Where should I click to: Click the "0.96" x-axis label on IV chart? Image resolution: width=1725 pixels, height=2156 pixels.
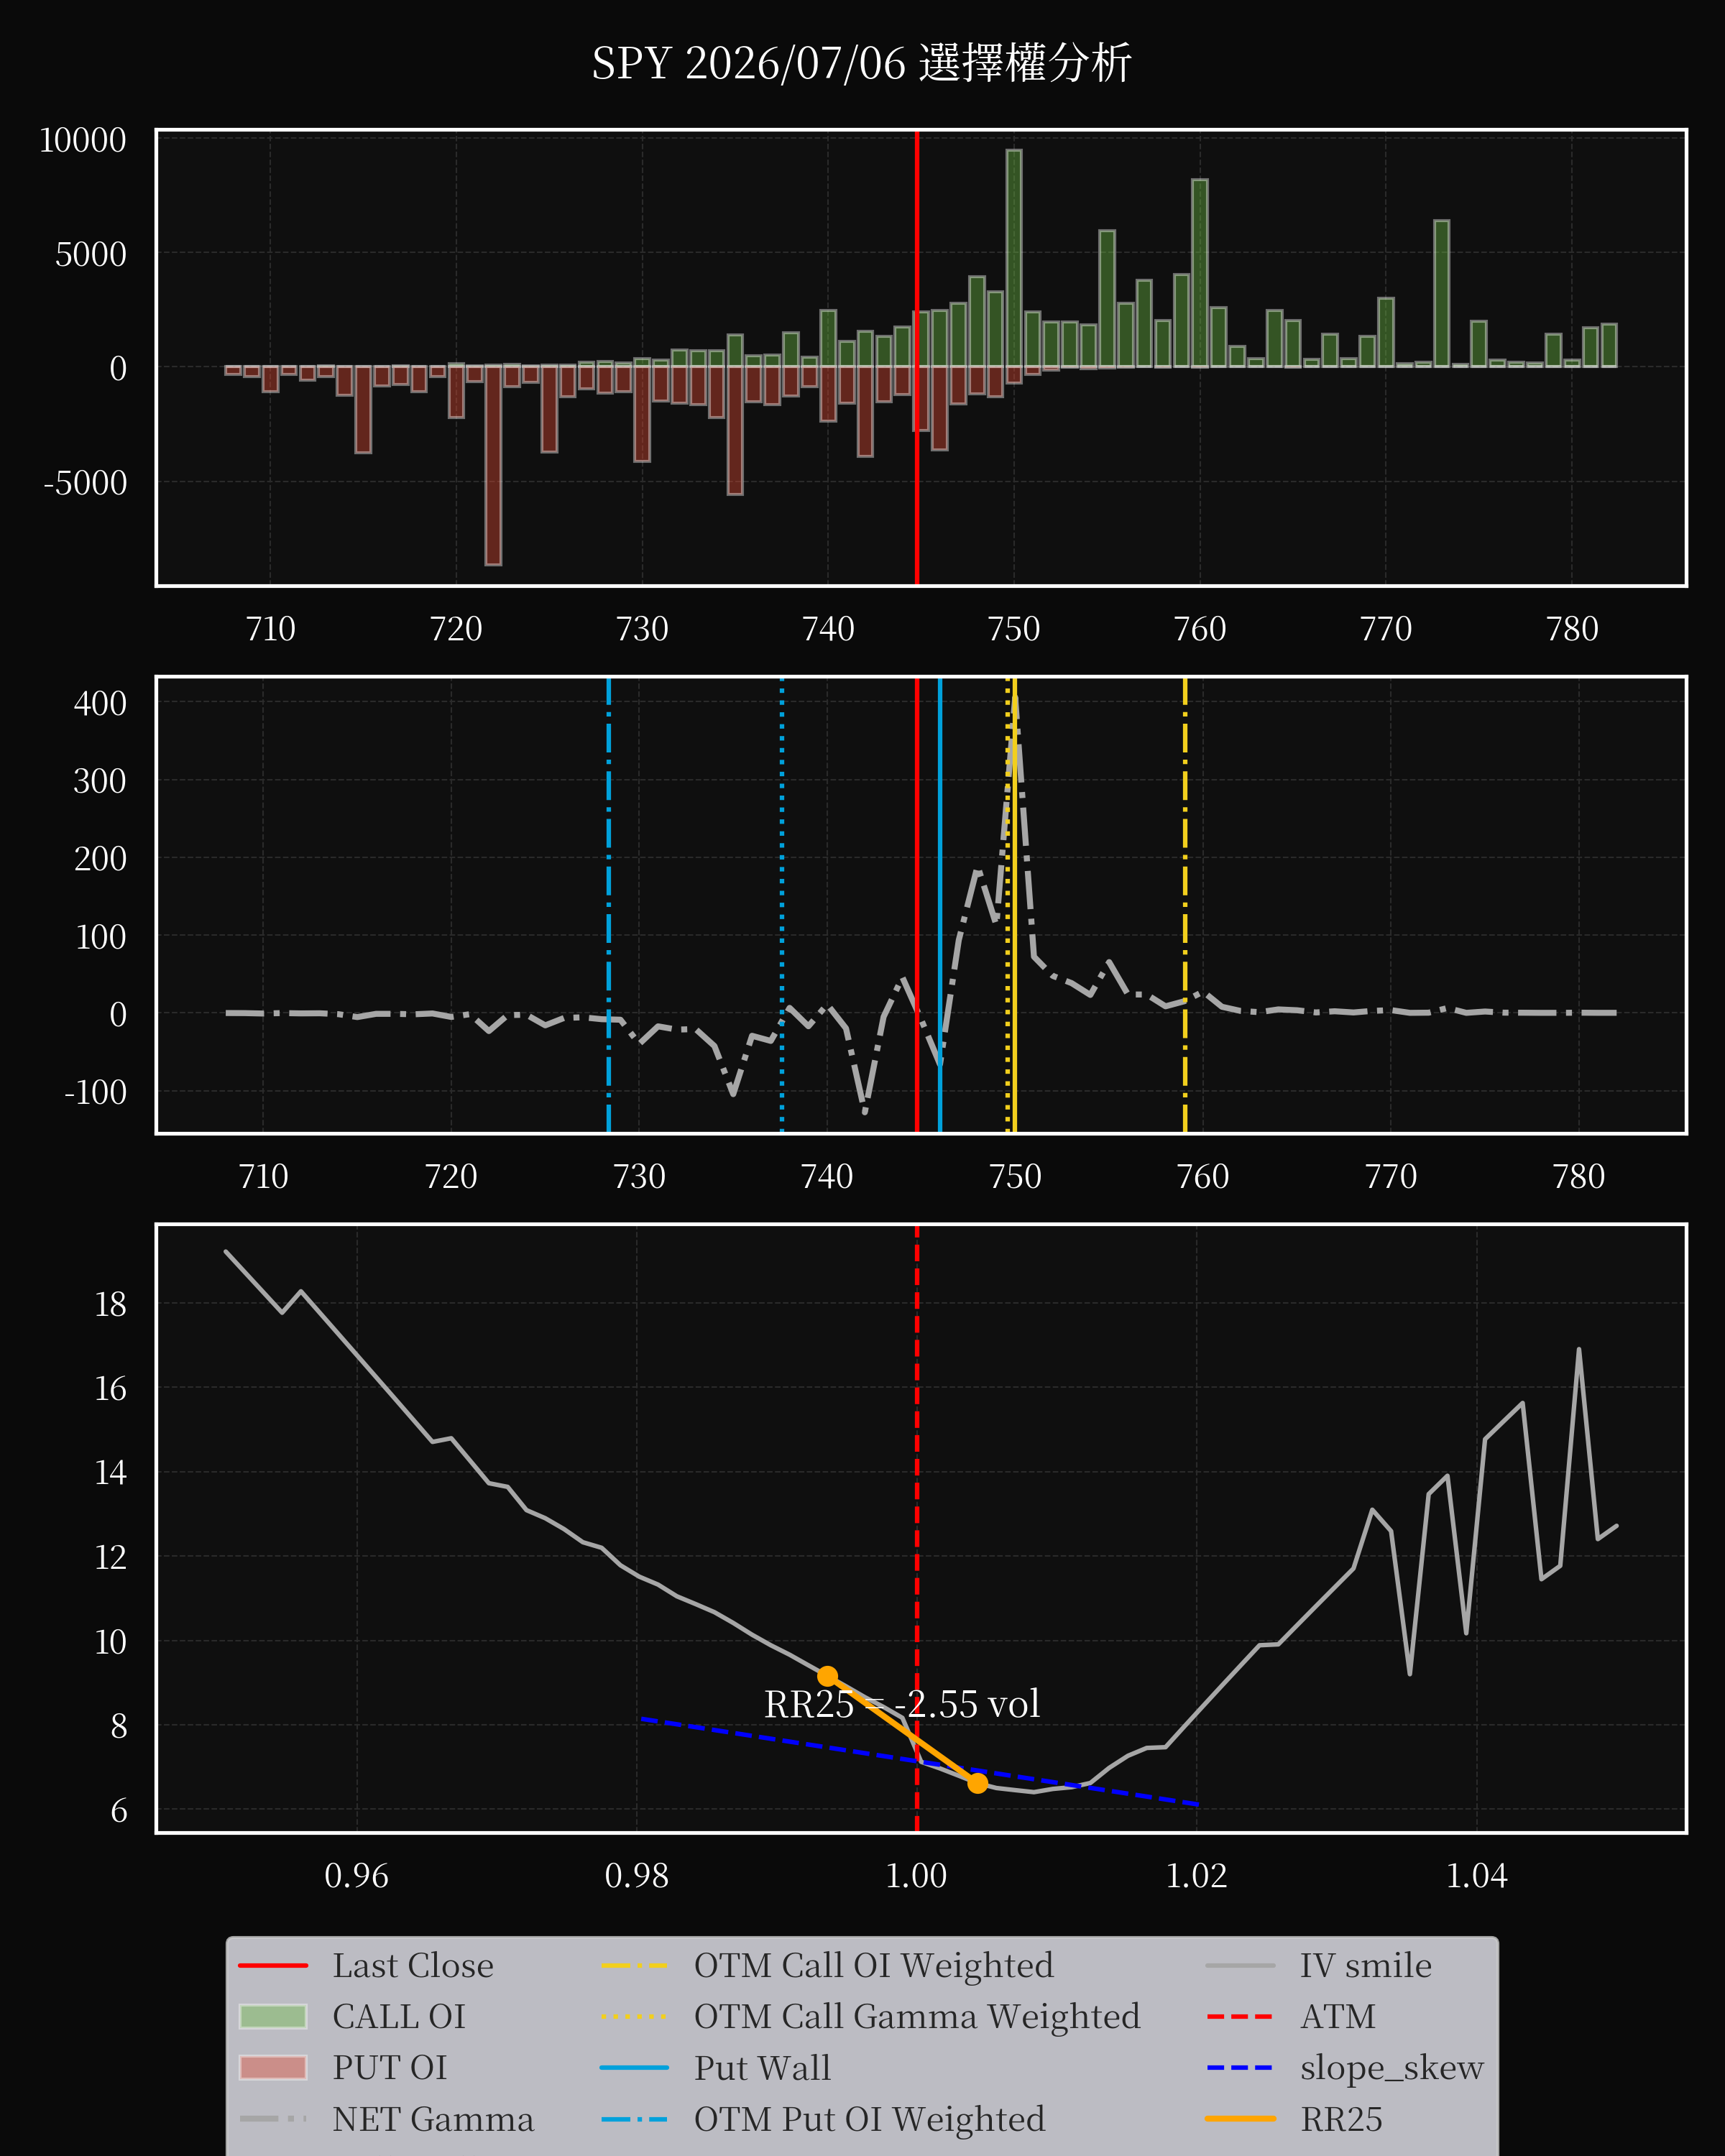tap(357, 1876)
